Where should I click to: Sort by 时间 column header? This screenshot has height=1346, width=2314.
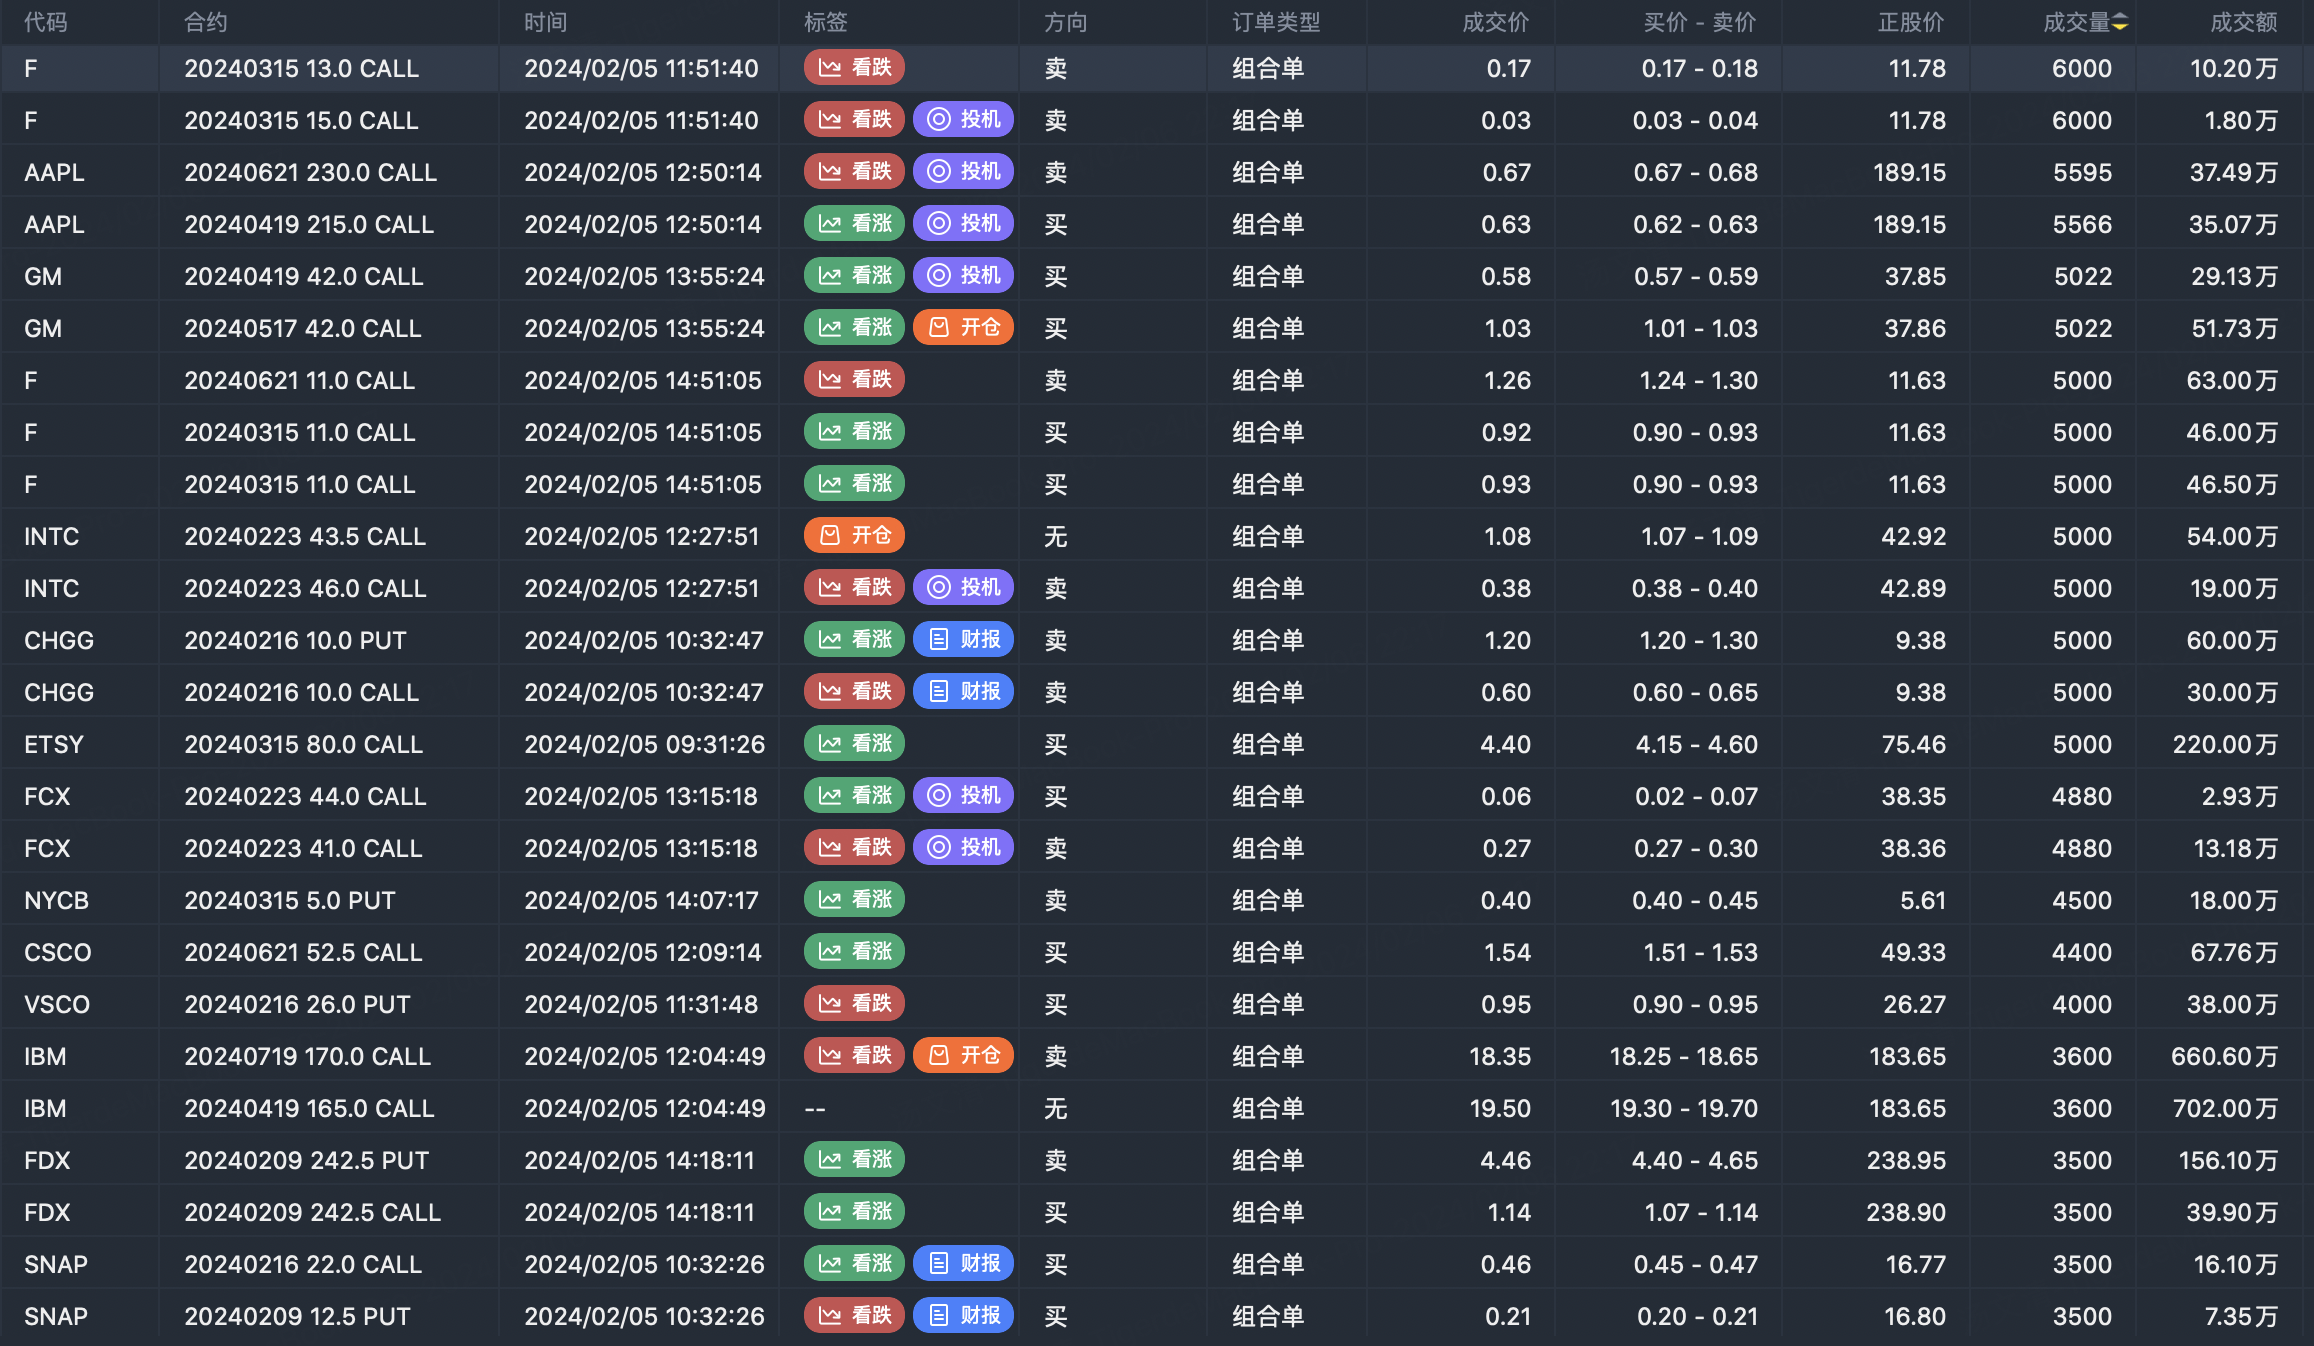546,23
